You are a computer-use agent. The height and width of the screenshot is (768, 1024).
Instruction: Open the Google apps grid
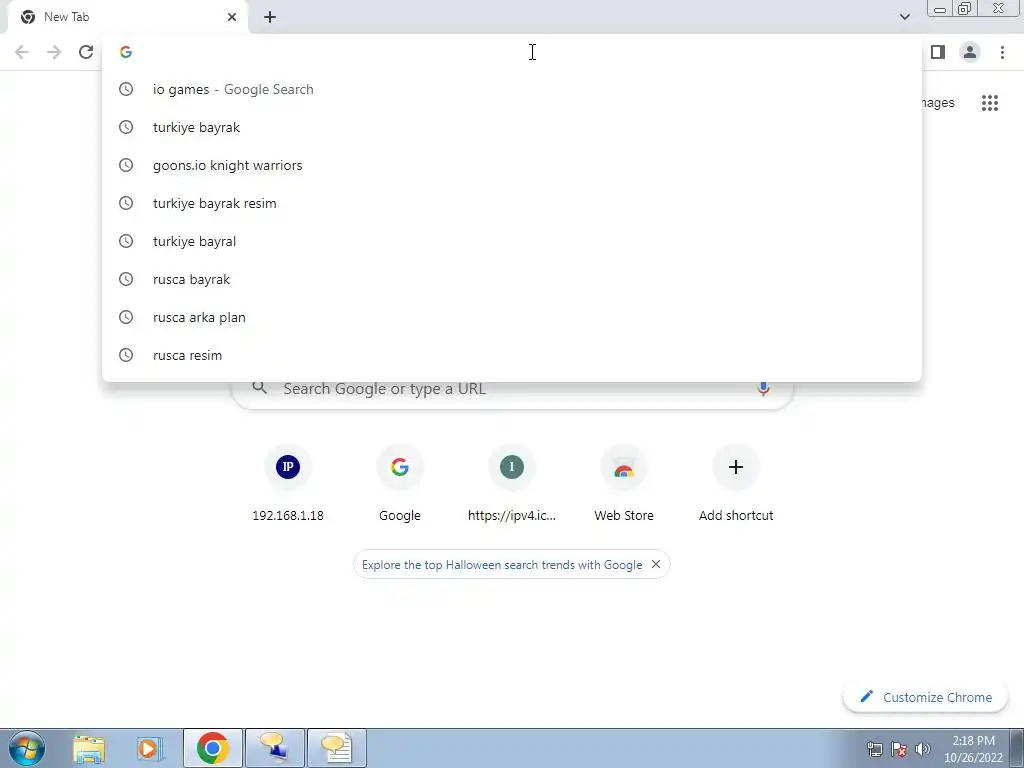click(x=990, y=103)
